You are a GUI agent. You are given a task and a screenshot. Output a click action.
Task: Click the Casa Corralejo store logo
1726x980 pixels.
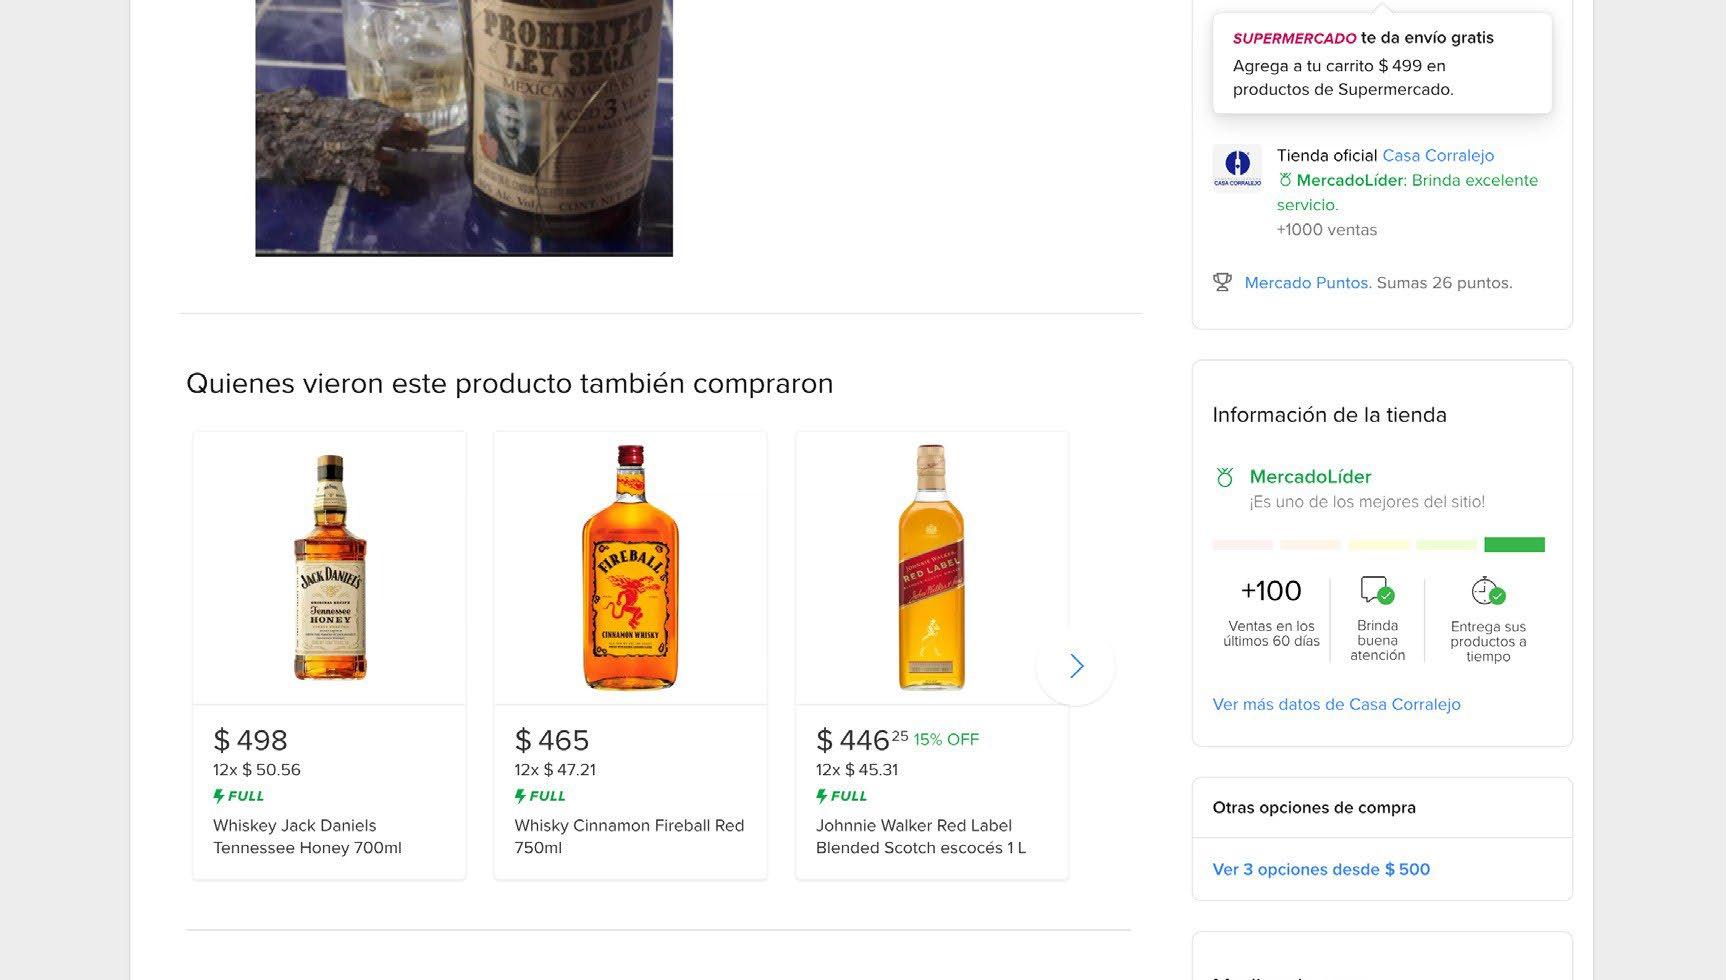point(1237,167)
